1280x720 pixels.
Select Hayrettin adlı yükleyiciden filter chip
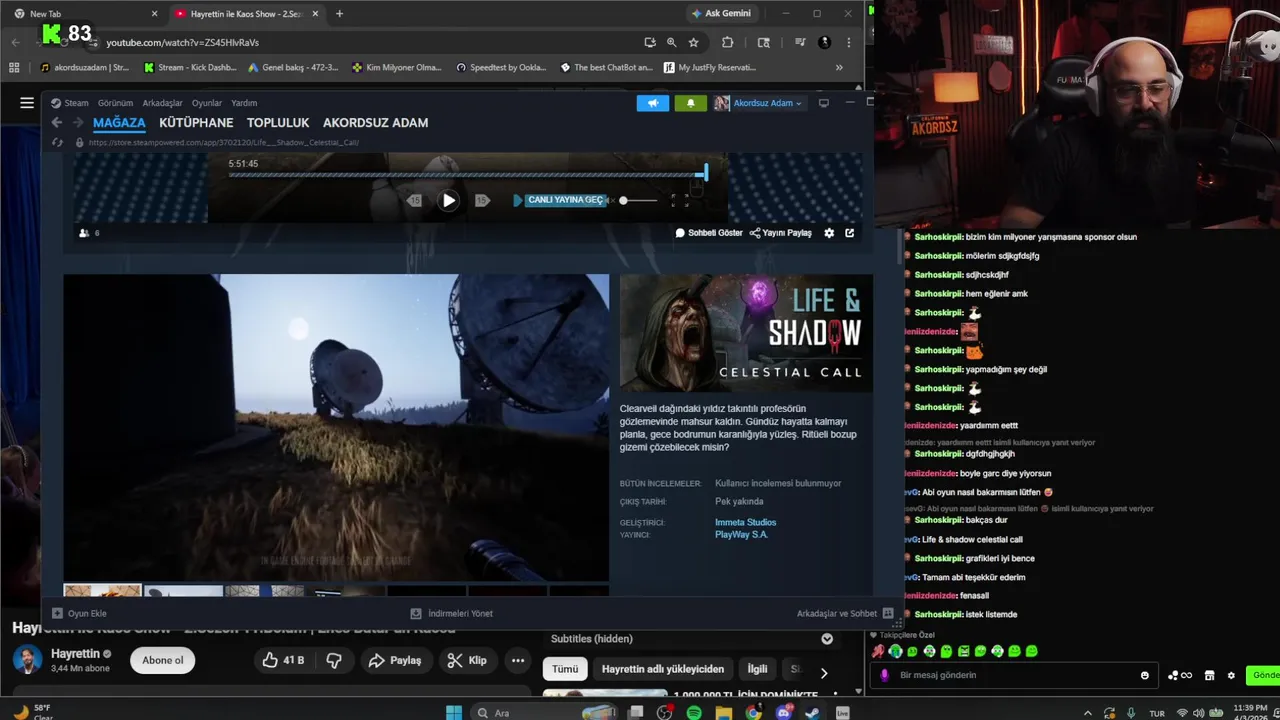click(663, 669)
